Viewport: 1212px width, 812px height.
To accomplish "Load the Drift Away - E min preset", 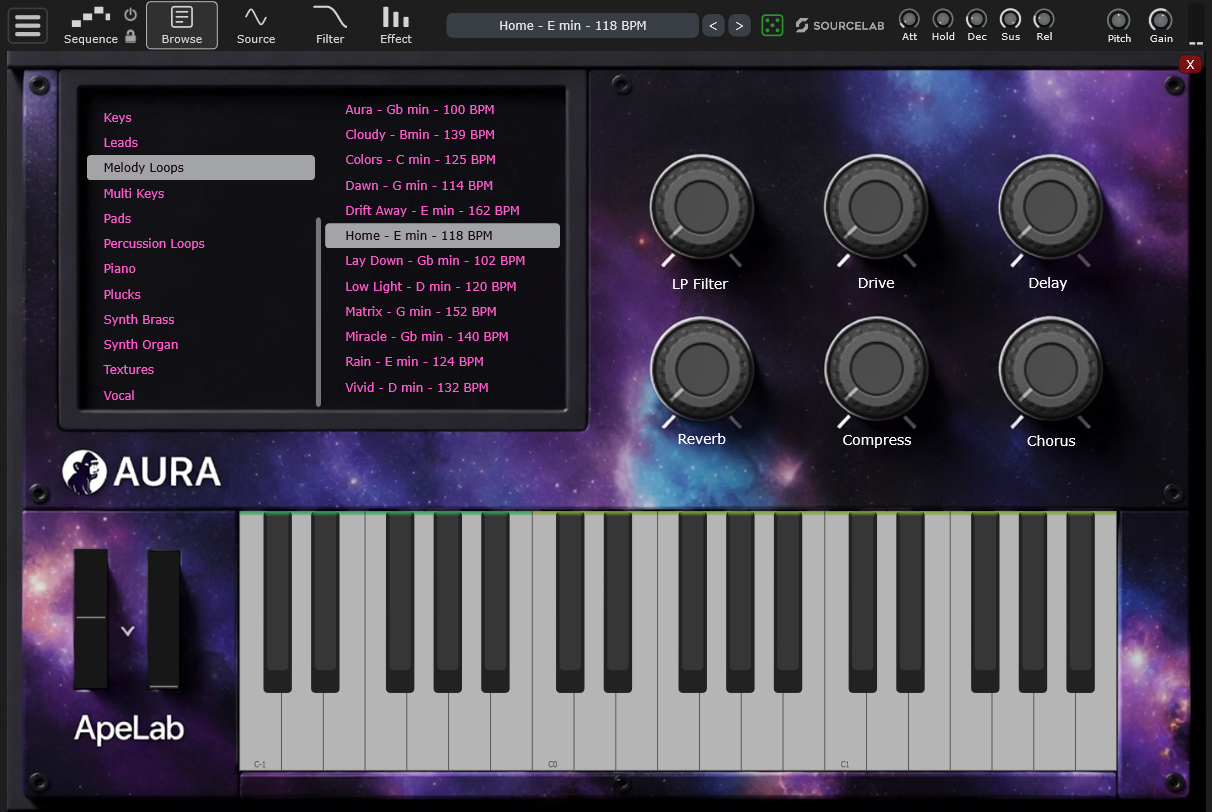I will tap(432, 210).
